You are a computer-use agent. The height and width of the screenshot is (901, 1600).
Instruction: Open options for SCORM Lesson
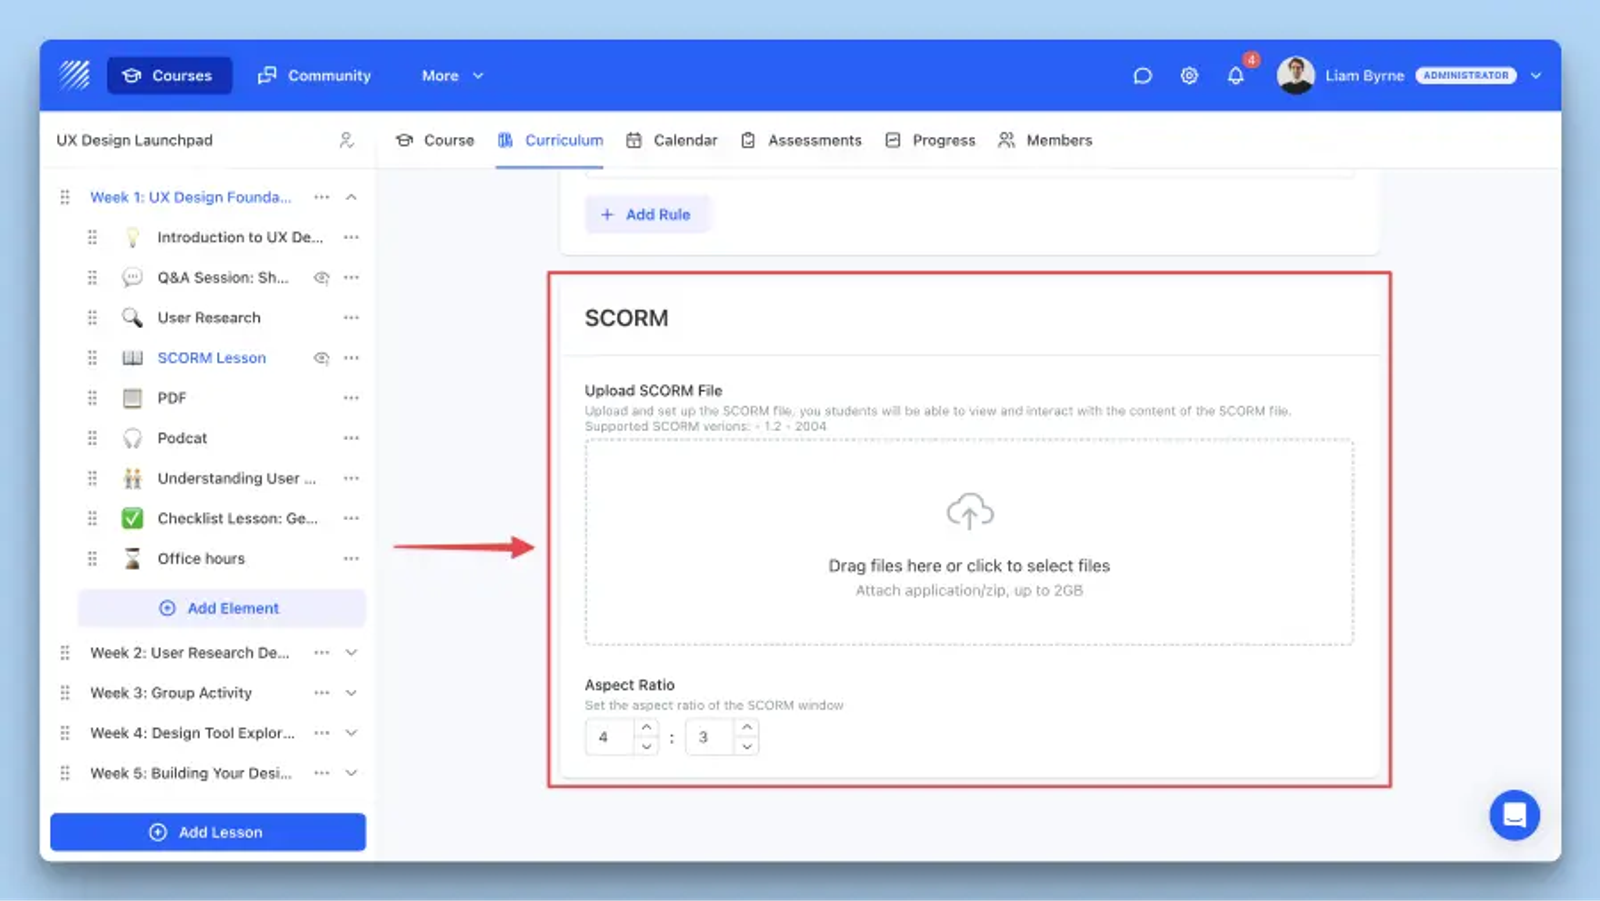click(351, 358)
